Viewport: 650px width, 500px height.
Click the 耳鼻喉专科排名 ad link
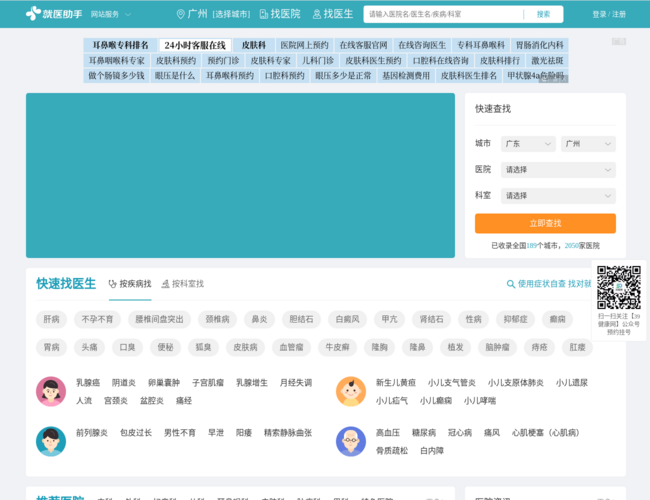click(120, 45)
